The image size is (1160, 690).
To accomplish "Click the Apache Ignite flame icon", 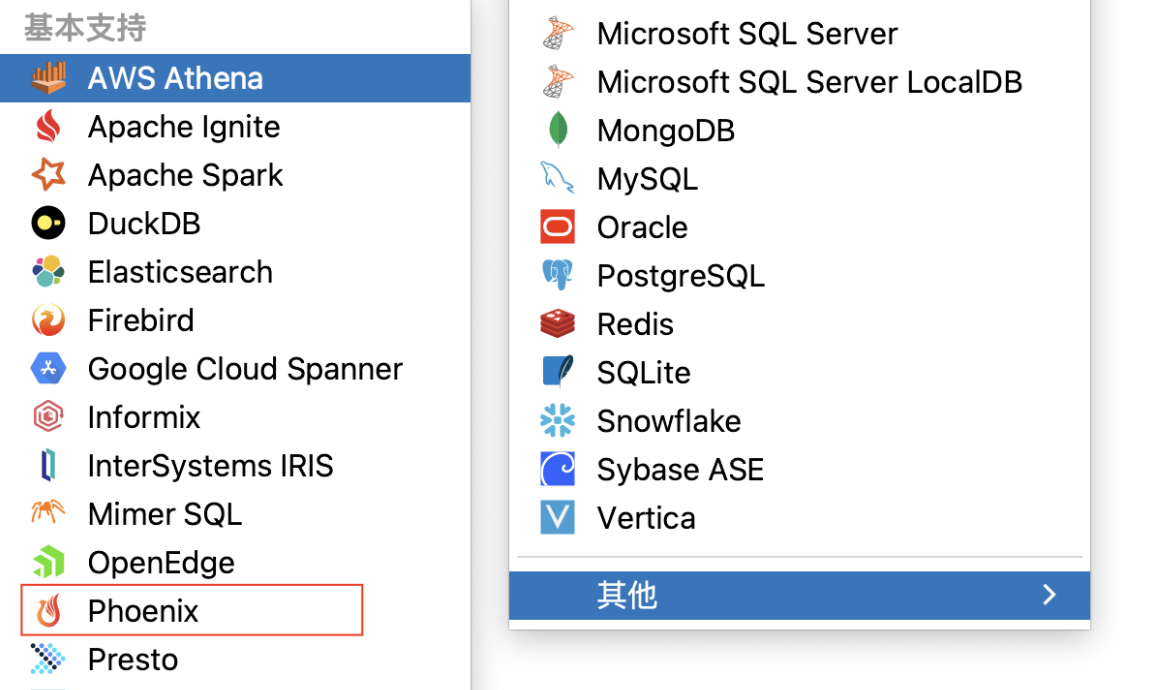I will point(49,126).
